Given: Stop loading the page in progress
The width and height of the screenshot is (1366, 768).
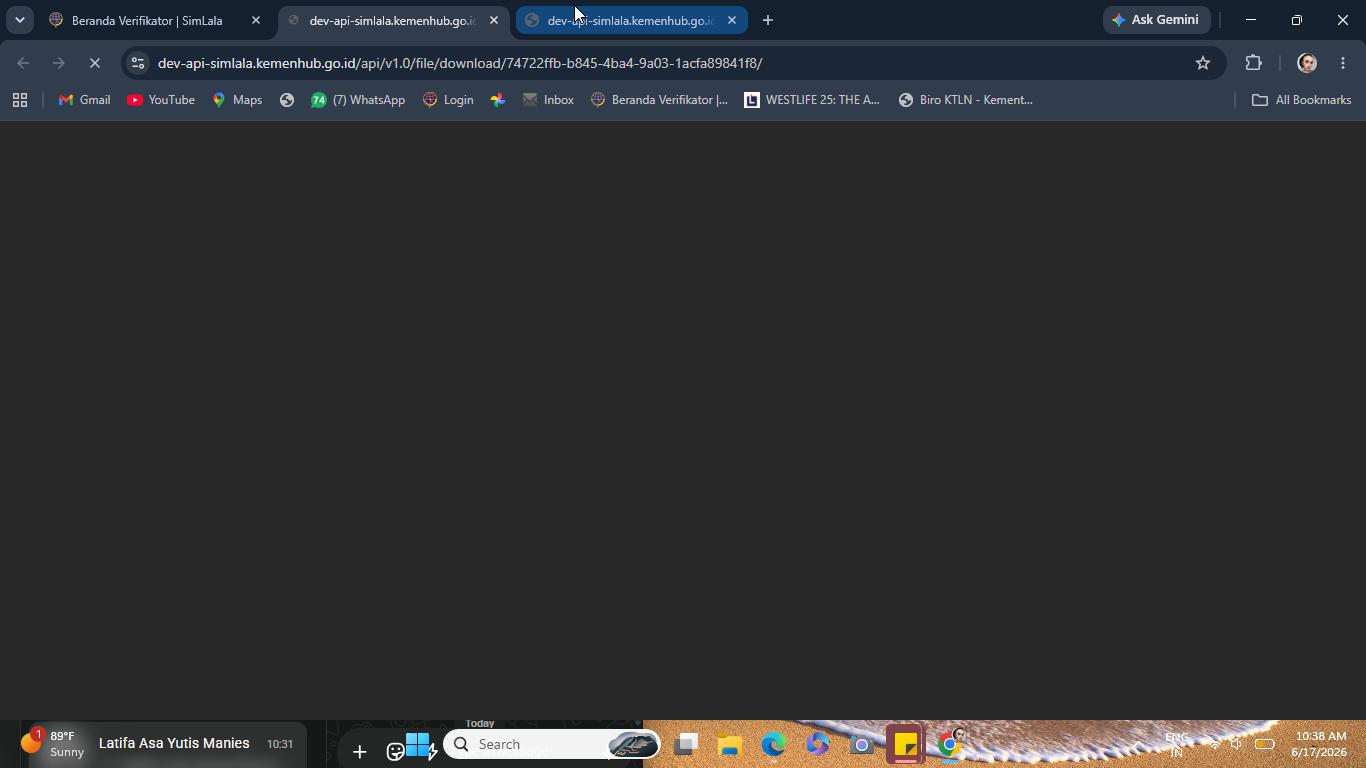Looking at the screenshot, I should click(x=95, y=63).
